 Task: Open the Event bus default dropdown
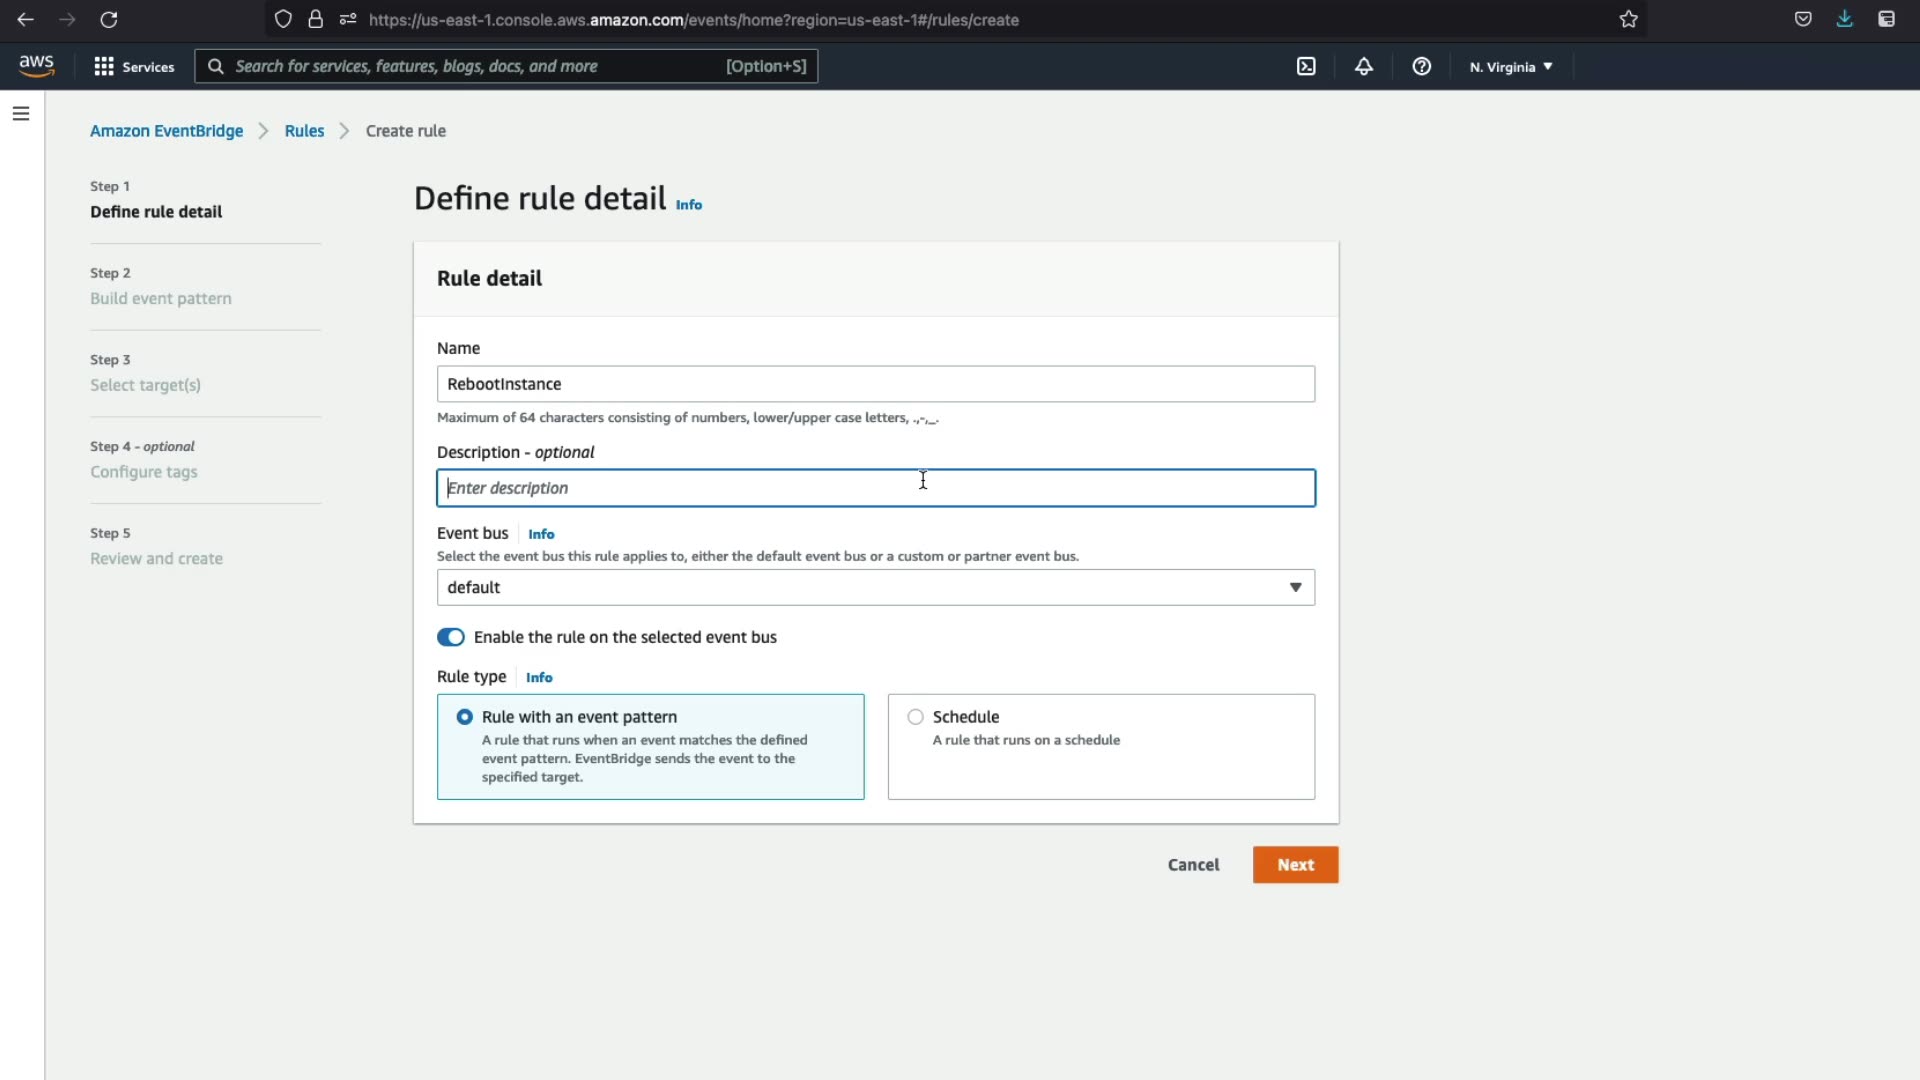875,587
